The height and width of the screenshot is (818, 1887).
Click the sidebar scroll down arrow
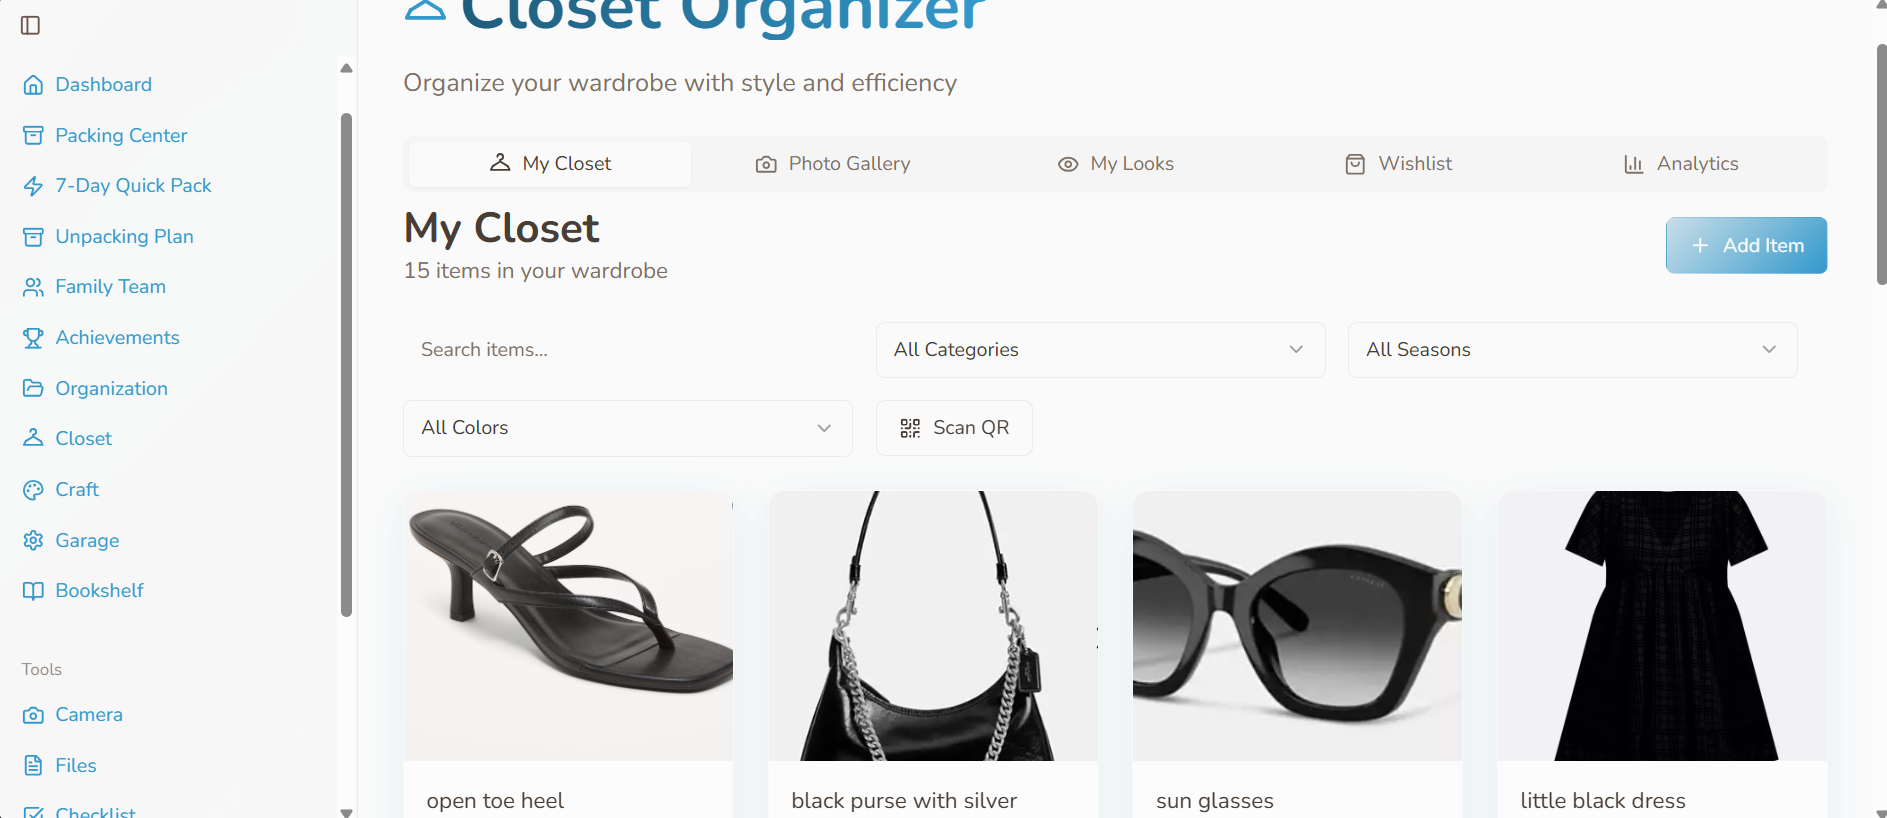[346, 812]
